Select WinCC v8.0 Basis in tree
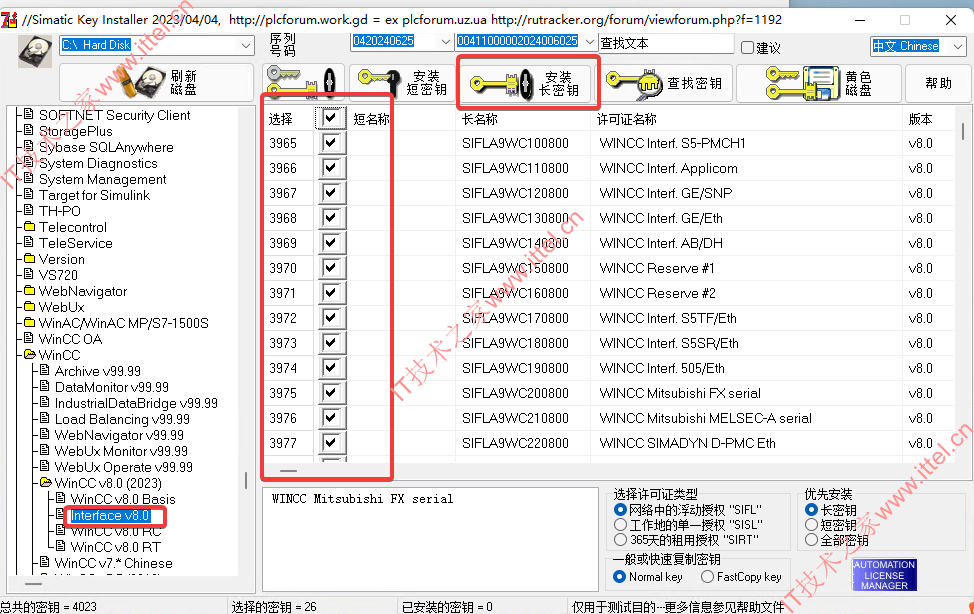Screen dimensions: 974x614 (123, 499)
